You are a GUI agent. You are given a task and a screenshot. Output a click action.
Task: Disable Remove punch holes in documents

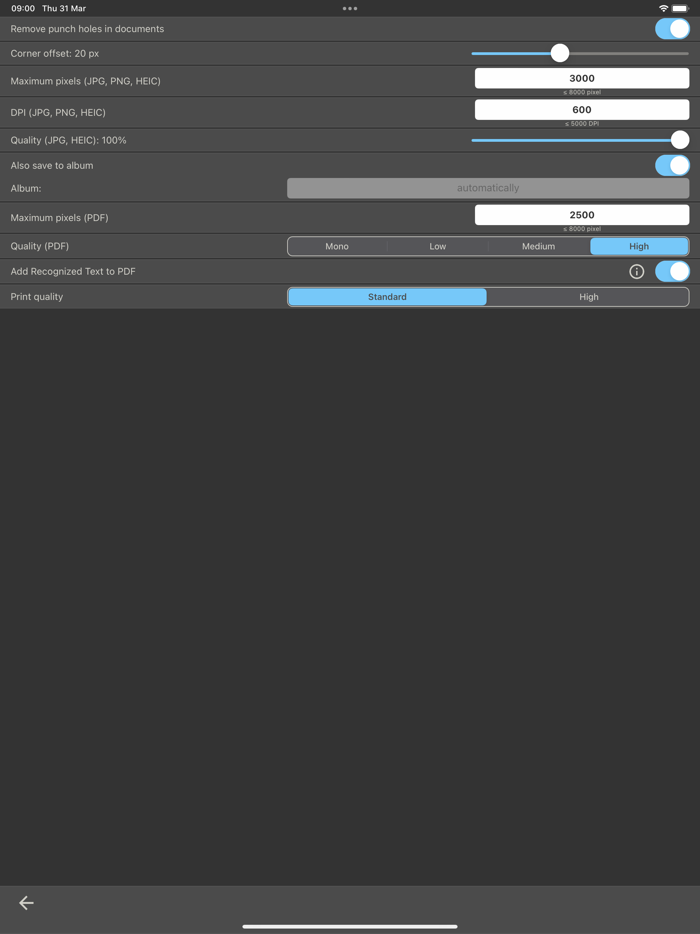click(671, 29)
